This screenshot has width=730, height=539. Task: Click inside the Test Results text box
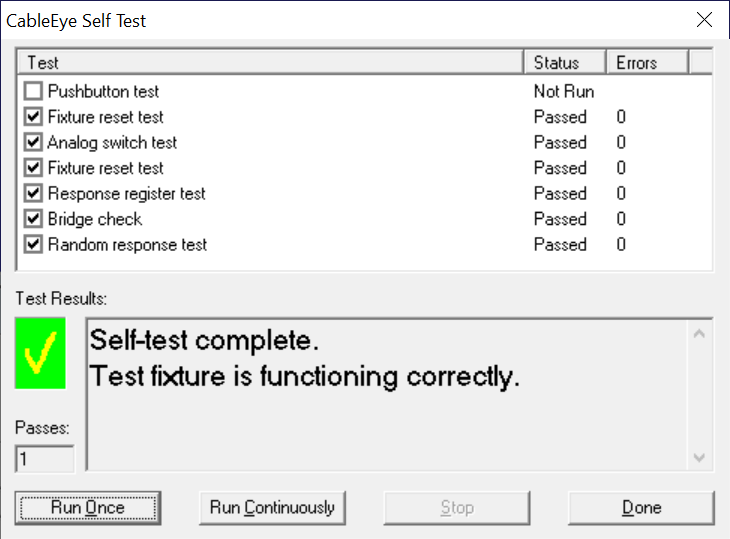point(387,395)
